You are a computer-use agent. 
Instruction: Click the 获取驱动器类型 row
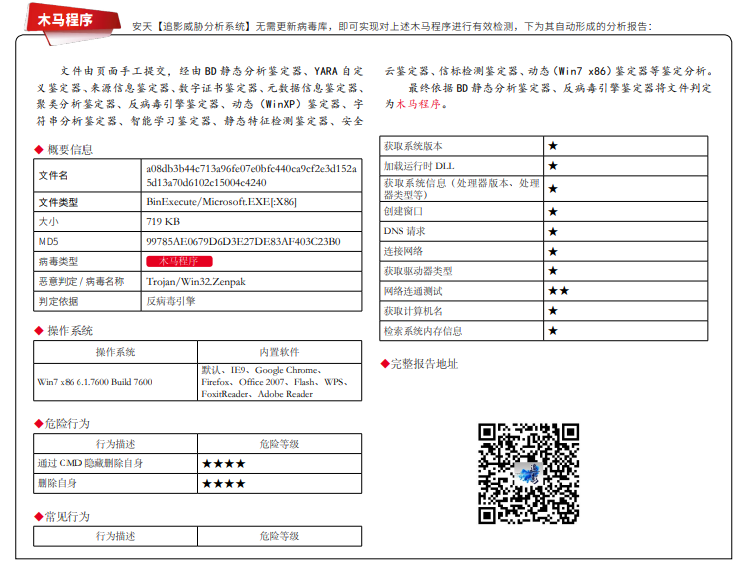544,271
